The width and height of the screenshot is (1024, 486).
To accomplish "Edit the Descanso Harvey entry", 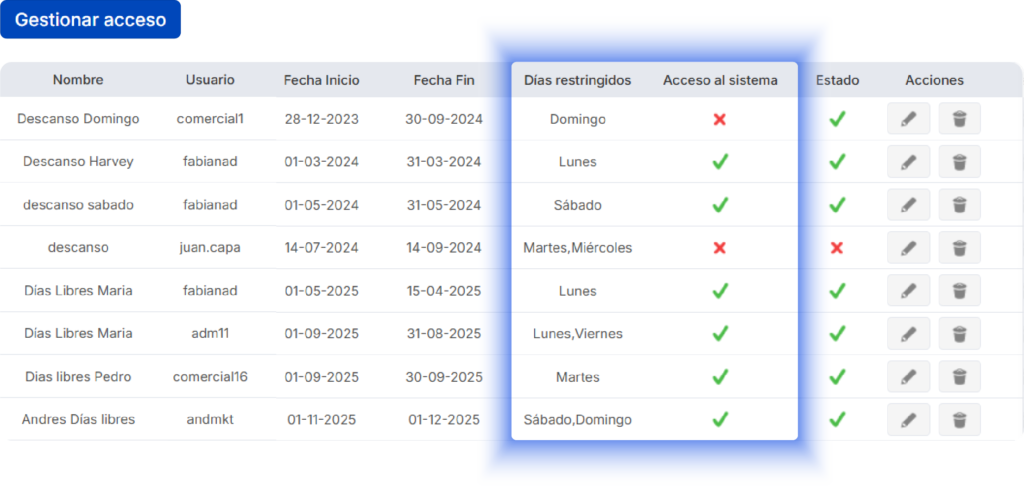I will (908, 162).
